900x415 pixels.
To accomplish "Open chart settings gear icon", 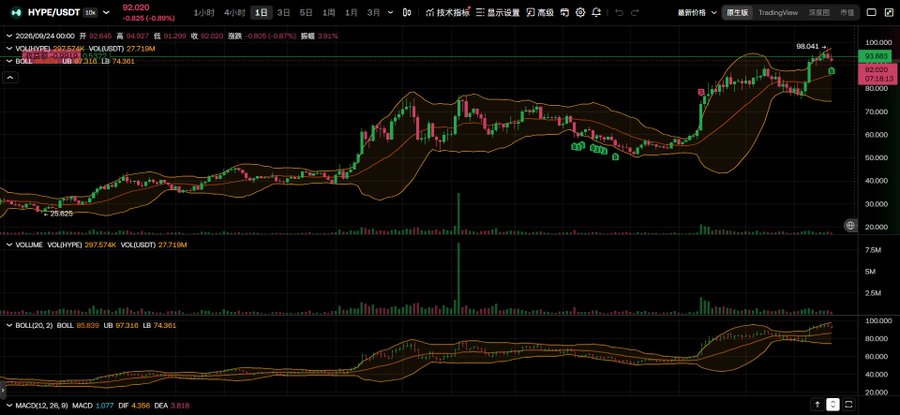I will tap(580, 12).
